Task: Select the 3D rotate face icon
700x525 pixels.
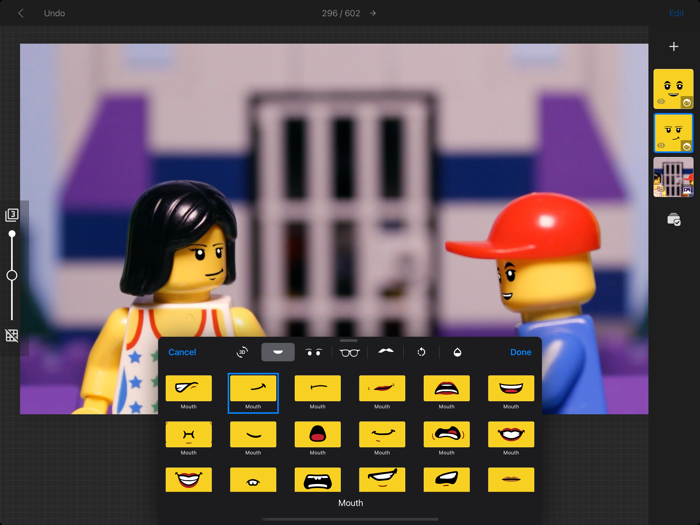Action: click(242, 352)
